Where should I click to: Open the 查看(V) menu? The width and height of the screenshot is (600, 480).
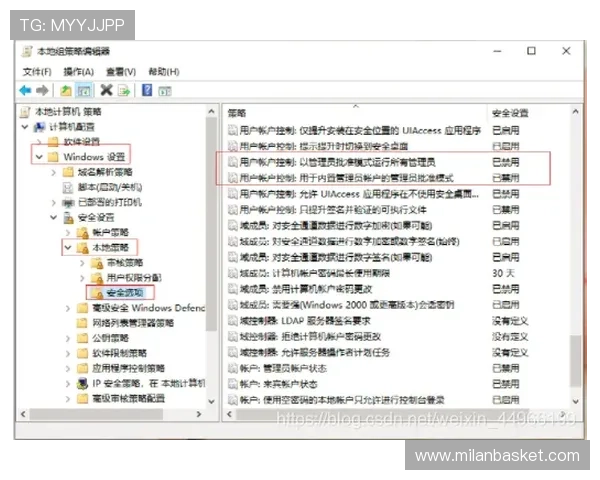click(121, 72)
